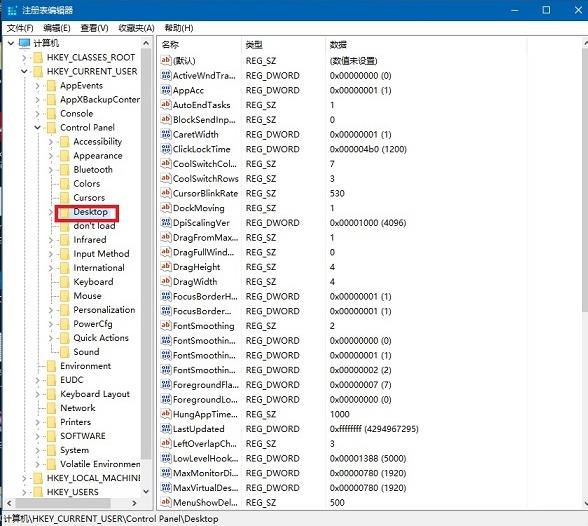588x526 pixels.
Task: Click the CursorBlinkRate string value icon
Action: pos(166,193)
